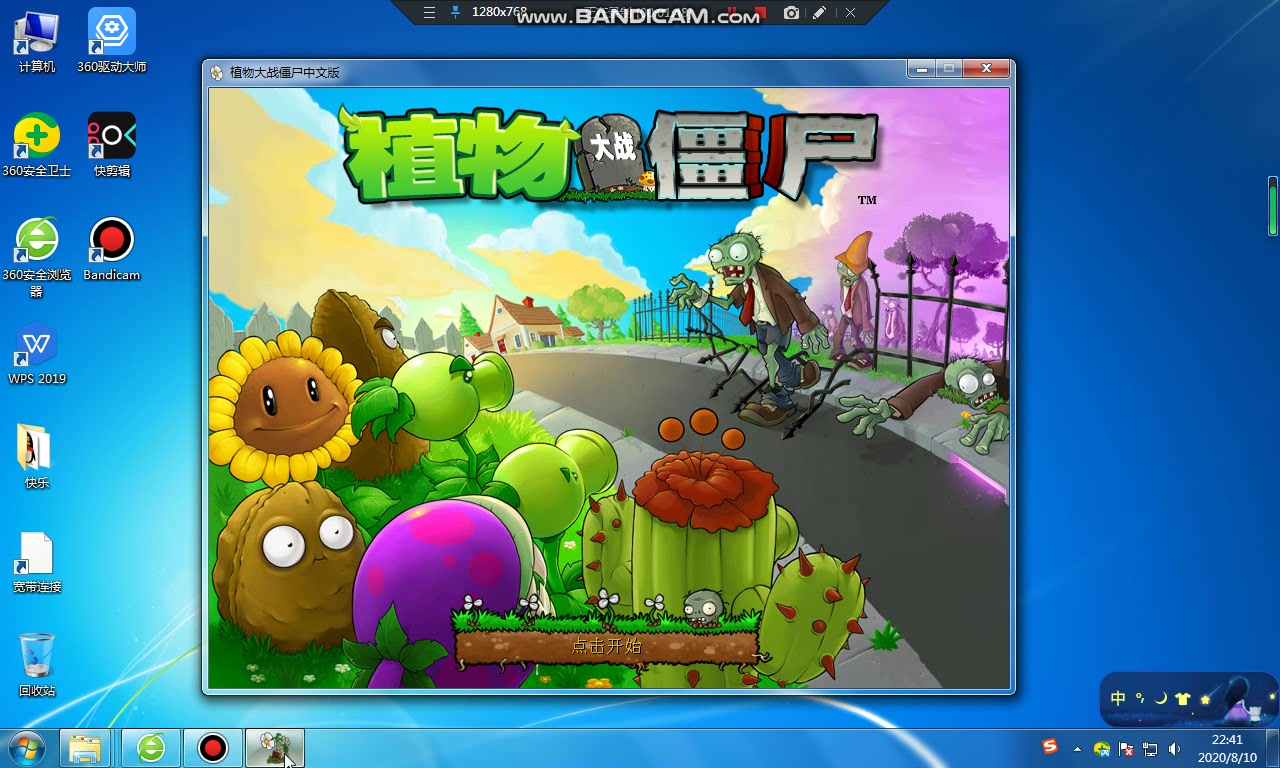Click the 1280x768 resolution text in Bandicam bar
The height and width of the screenshot is (768, 1280).
coord(499,12)
